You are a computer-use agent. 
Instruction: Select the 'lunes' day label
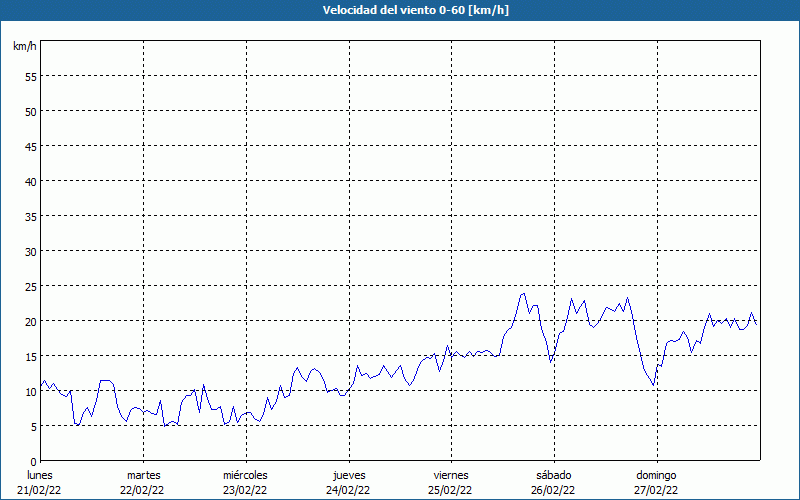[40, 475]
